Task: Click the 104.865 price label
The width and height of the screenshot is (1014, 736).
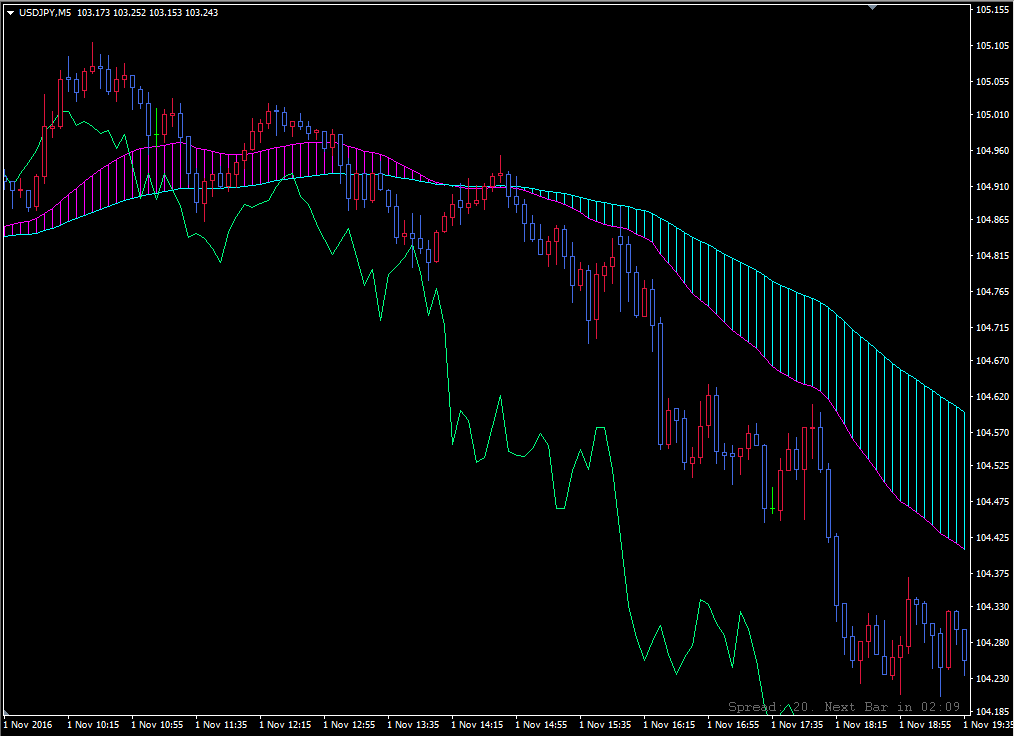Action: pos(993,220)
